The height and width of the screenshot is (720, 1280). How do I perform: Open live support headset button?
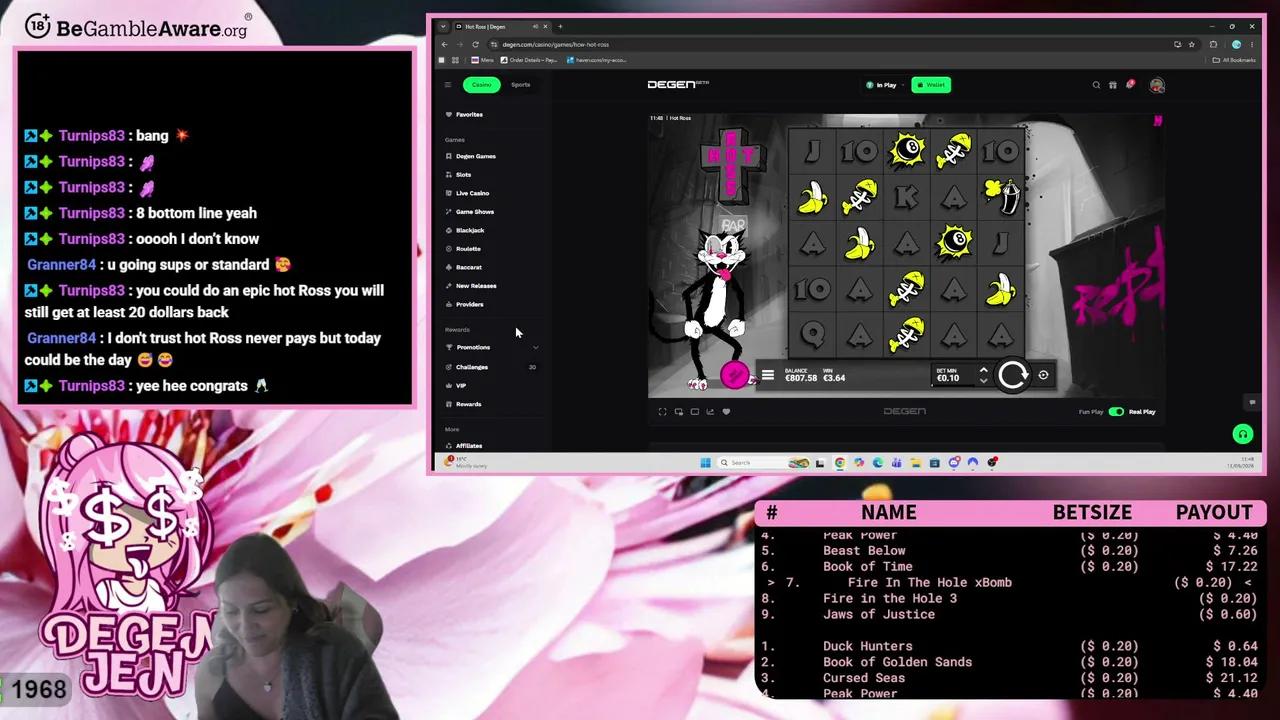(x=1242, y=434)
